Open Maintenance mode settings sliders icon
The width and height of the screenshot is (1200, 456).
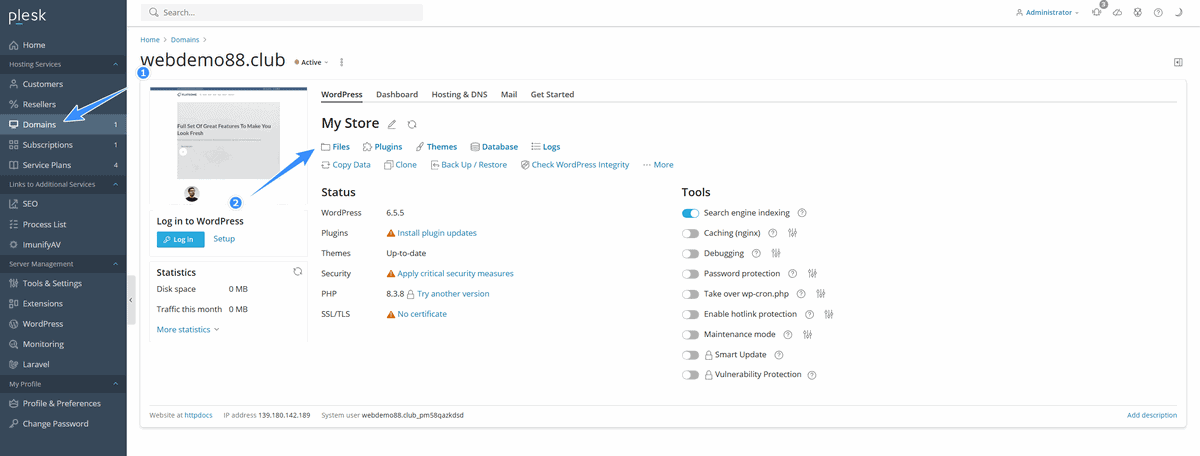click(x=806, y=334)
